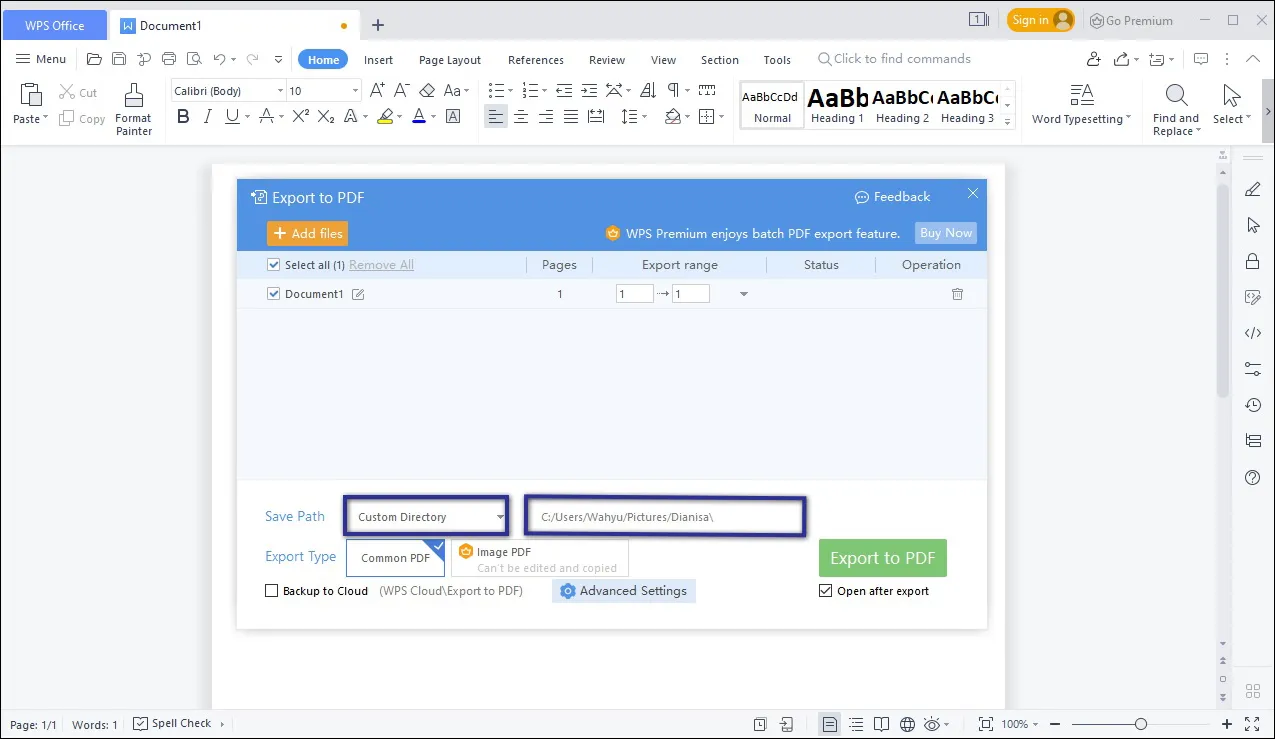Disable Open after export checkbox
1275x739 pixels.
[x=825, y=591]
